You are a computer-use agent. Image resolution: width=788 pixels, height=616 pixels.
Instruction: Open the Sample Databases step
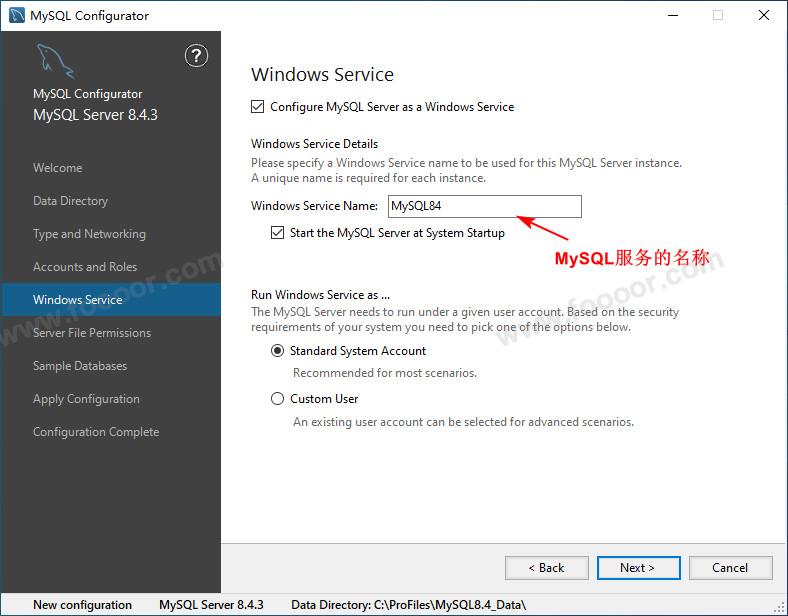pos(80,366)
